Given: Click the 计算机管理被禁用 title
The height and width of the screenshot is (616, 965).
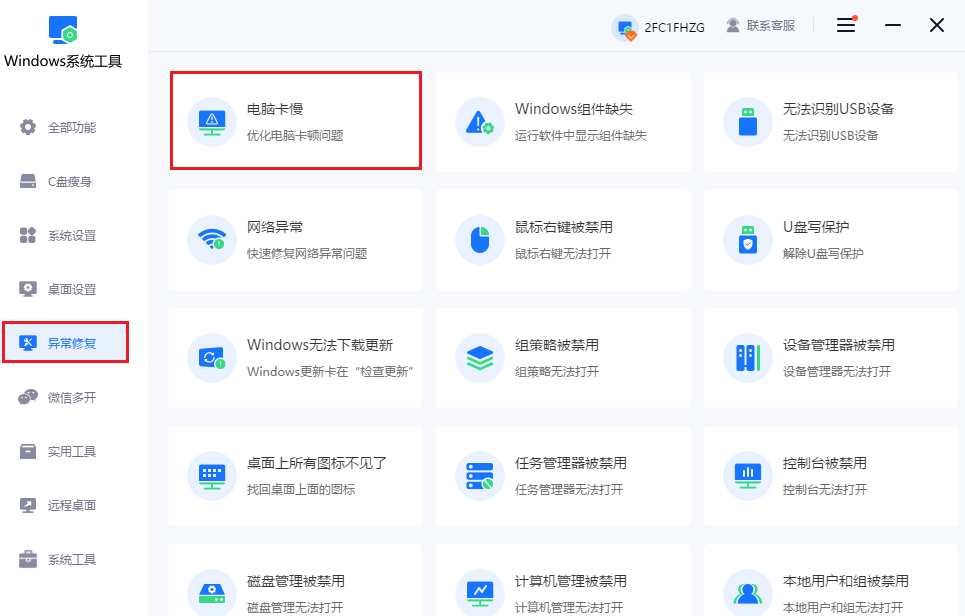Looking at the screenshot, I should [571, 581].
